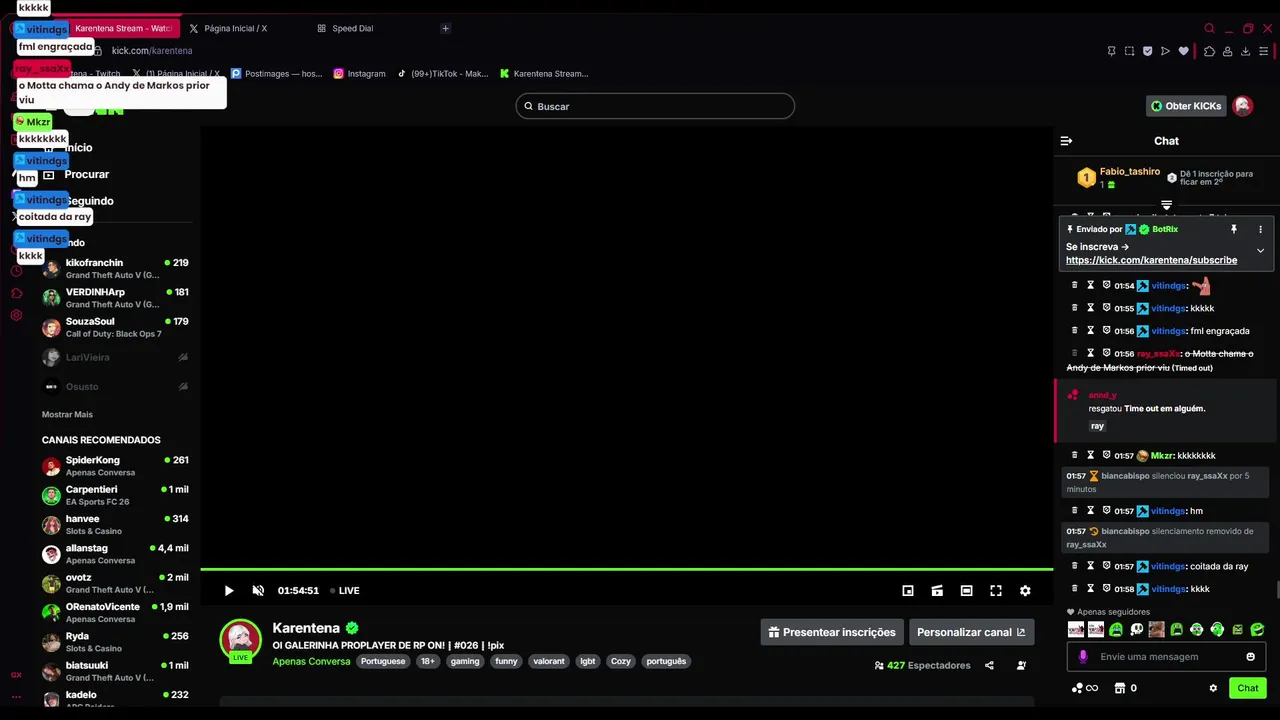Open the pinned message three-dot menu
Image resolution: width=1280 pixels, height=720 pixels.
coord(1260,229)
